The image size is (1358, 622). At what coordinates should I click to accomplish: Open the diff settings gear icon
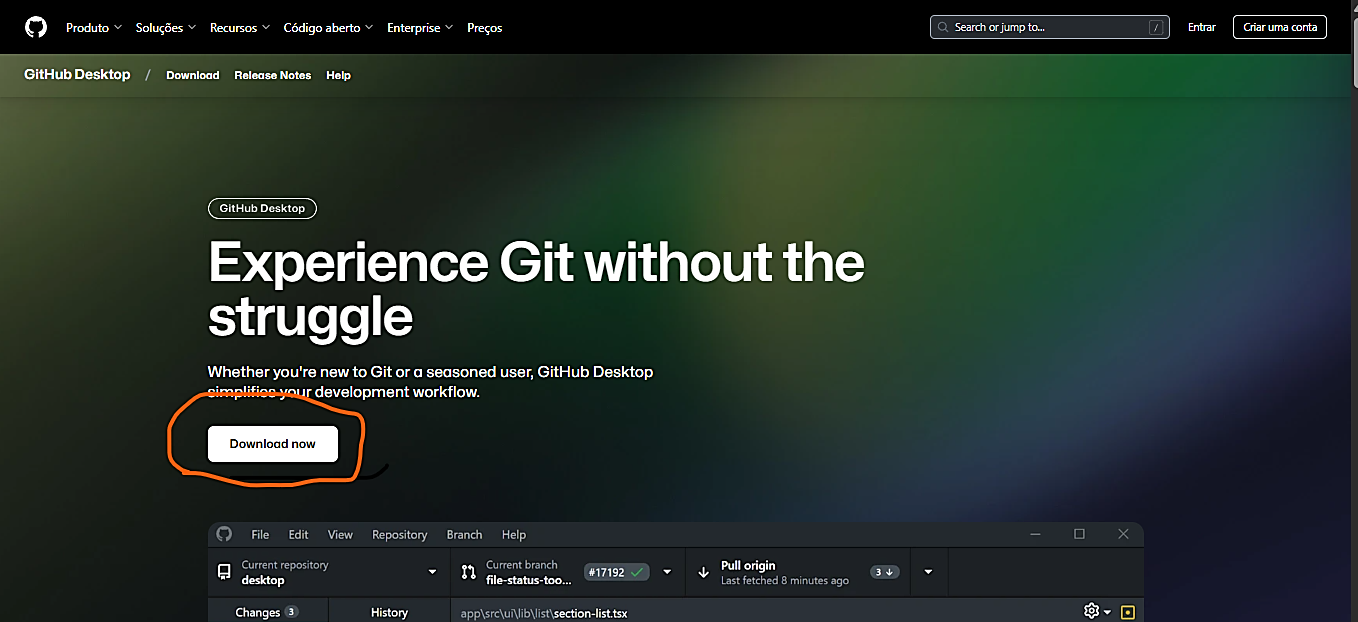point(1092,611)
